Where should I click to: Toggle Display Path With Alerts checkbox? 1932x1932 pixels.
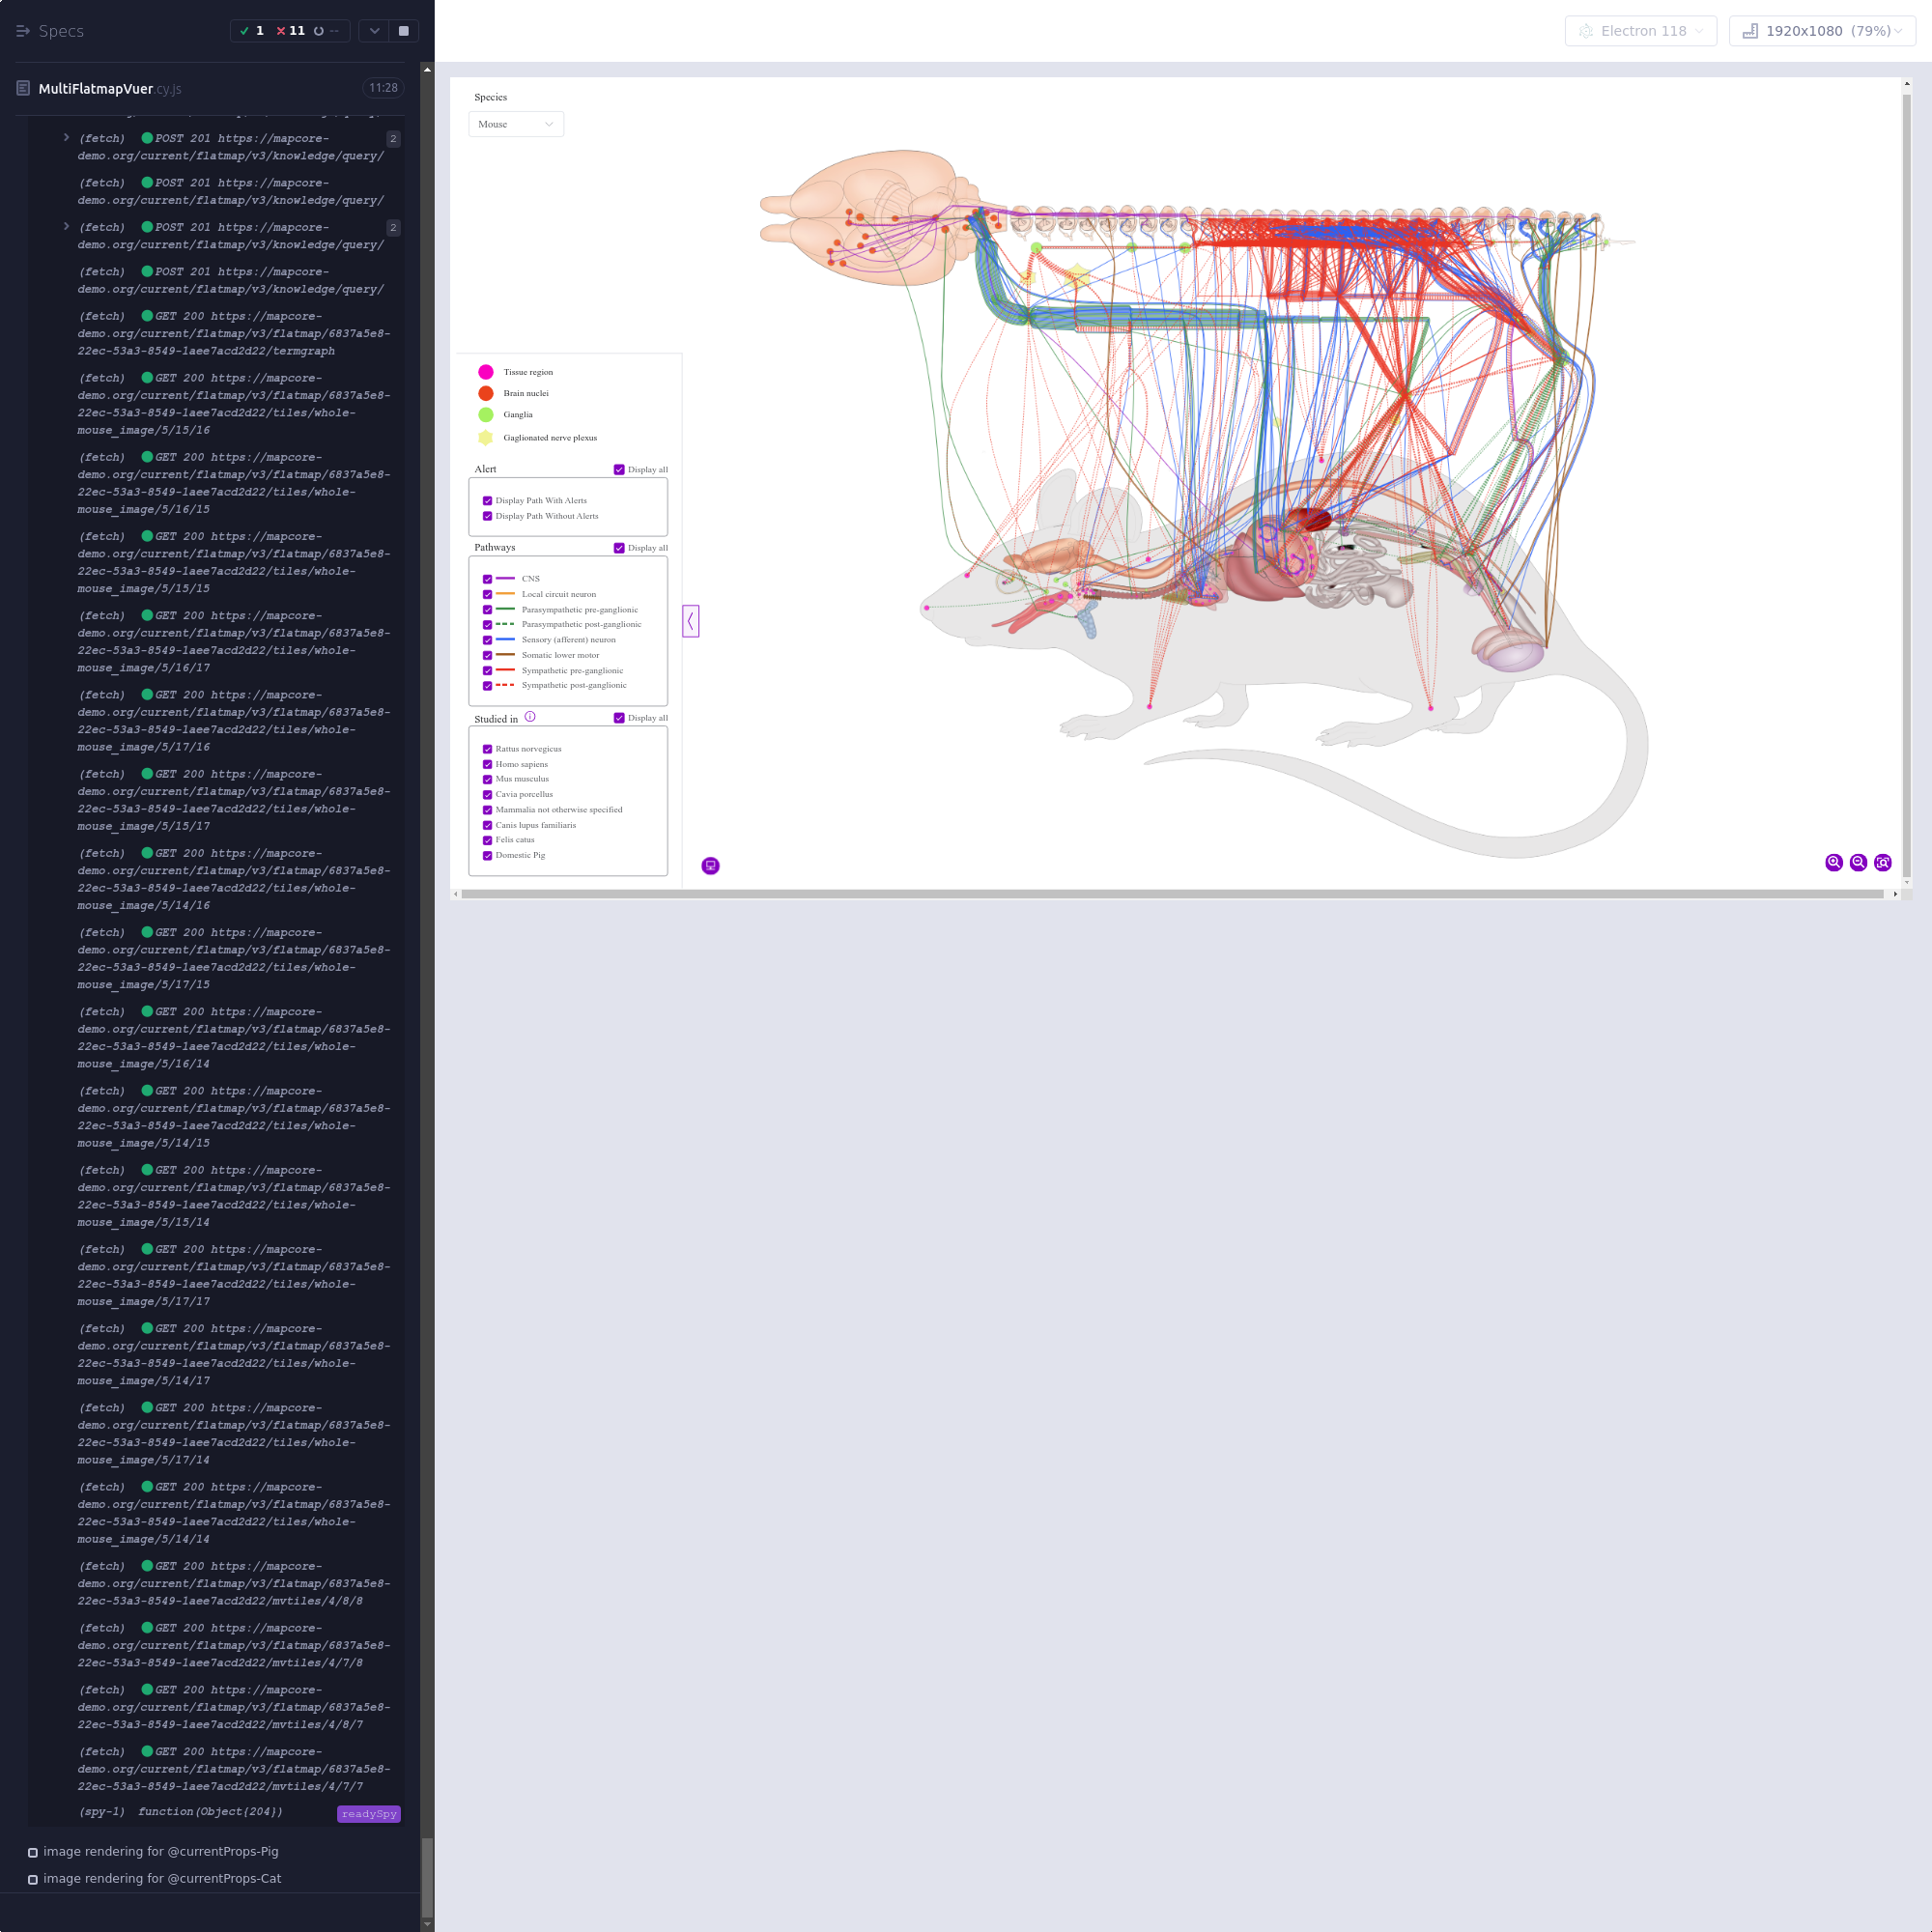click(x=487, y=501)
